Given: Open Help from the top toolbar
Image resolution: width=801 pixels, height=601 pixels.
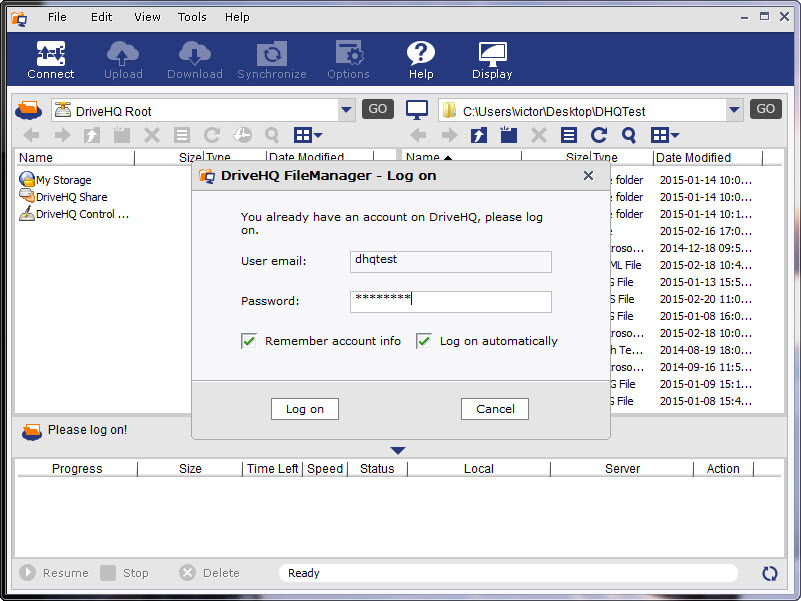Looking at the screenshot, I should pyautogui.click(x=421, y=60).
